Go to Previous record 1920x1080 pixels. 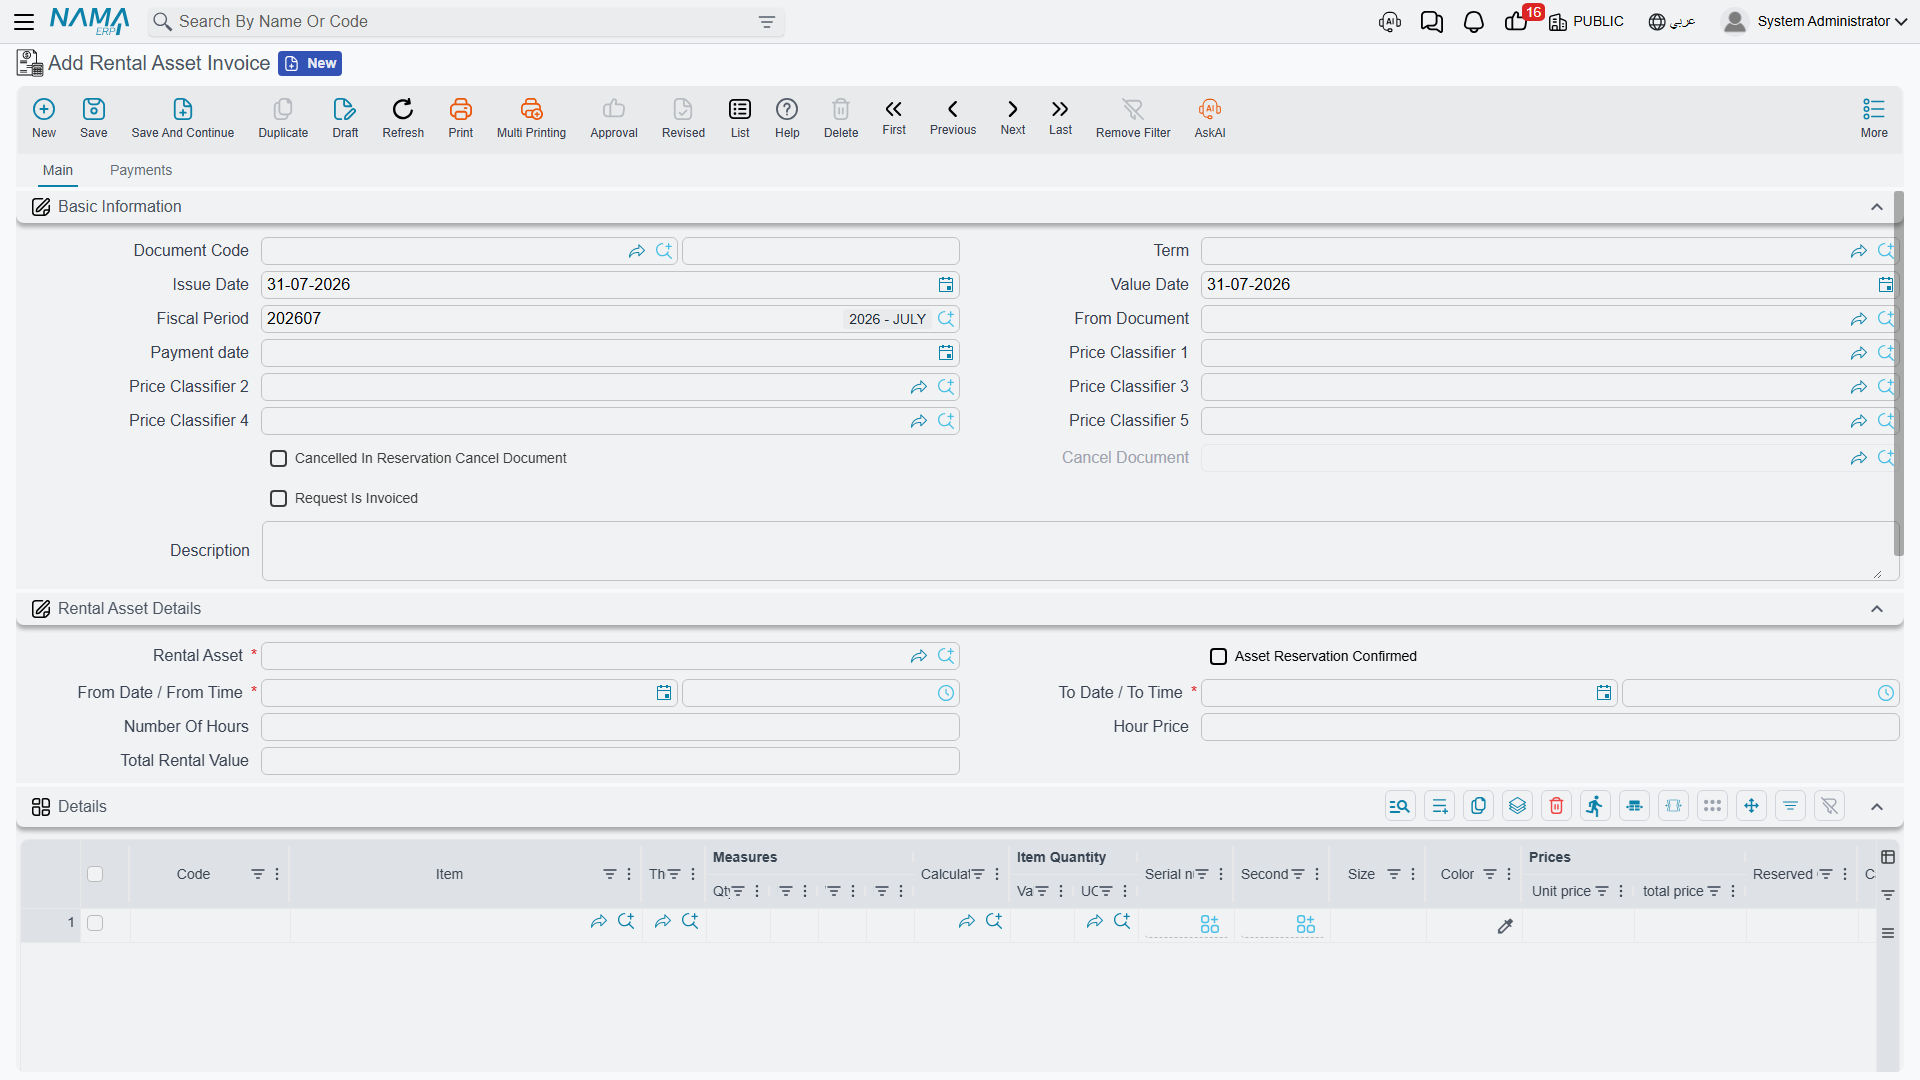[x=953, y=116]
